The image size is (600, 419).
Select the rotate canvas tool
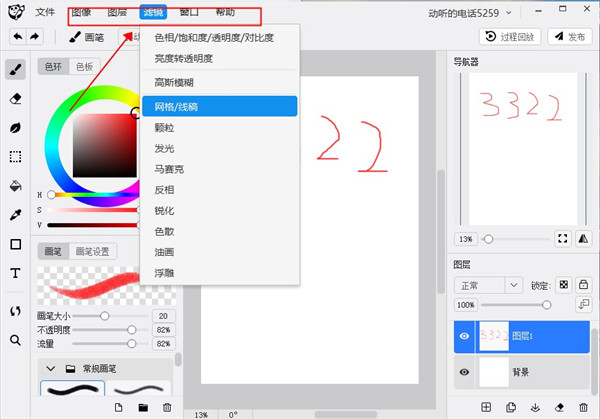15,311
